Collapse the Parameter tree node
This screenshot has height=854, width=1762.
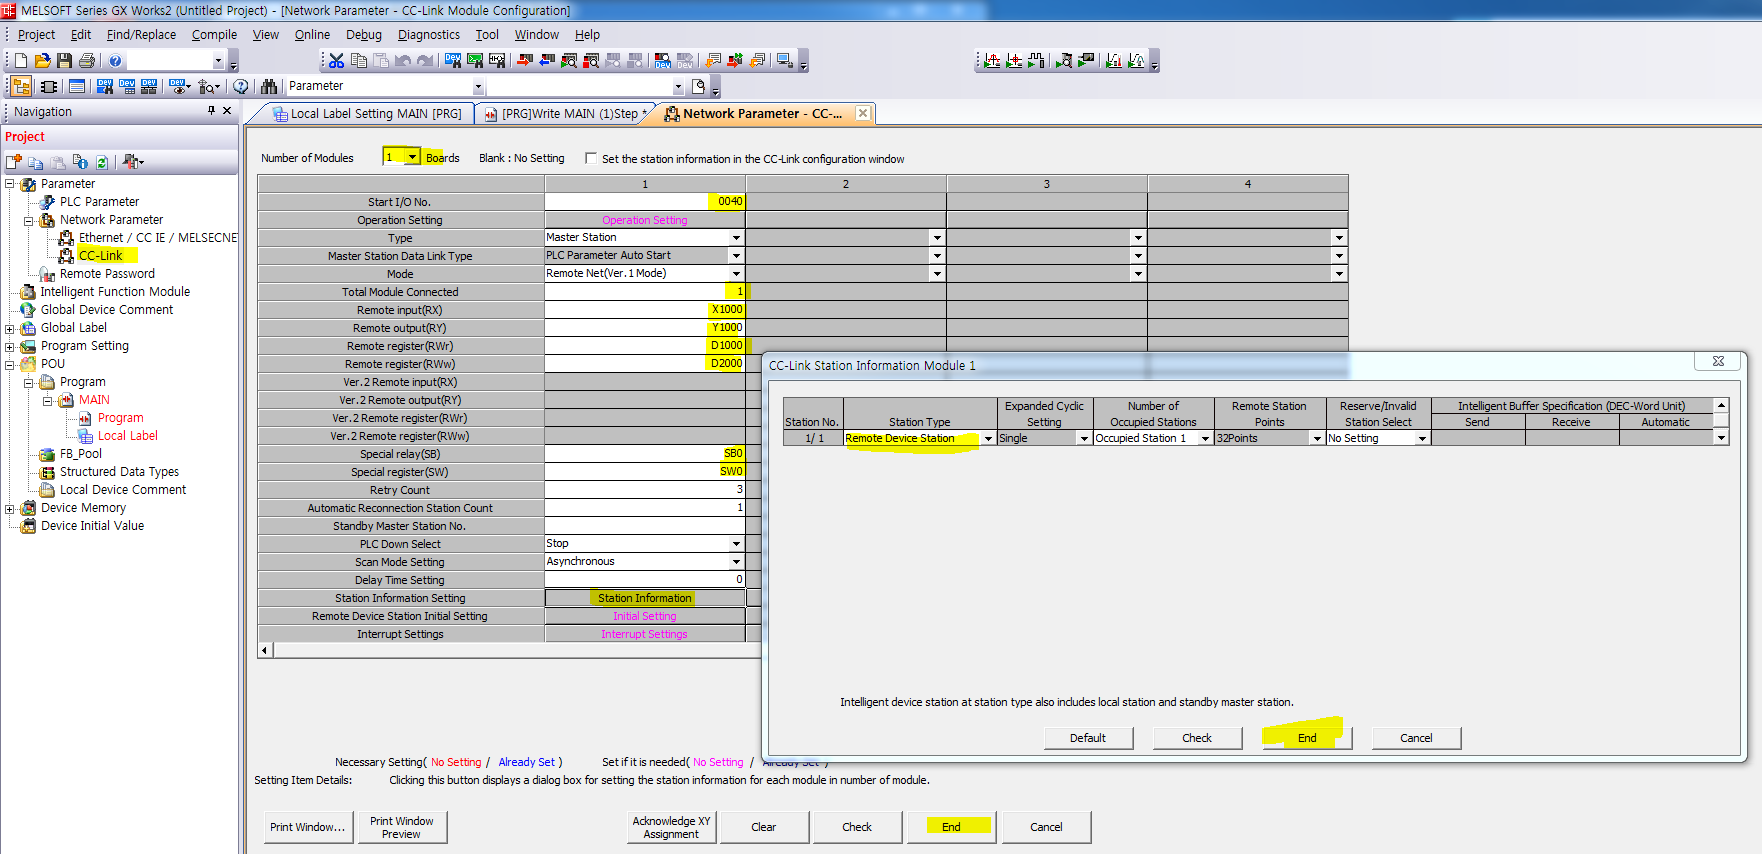tap(10, 184)
